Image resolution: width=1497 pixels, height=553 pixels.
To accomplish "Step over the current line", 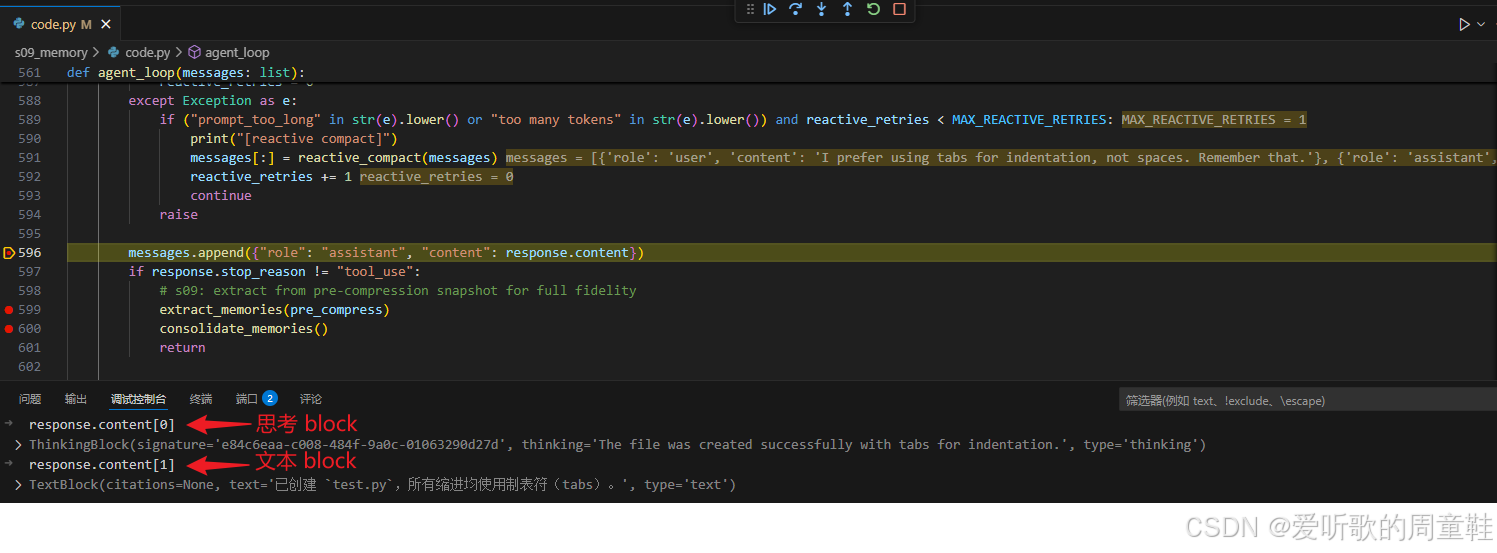I will (x=796, y=9).
